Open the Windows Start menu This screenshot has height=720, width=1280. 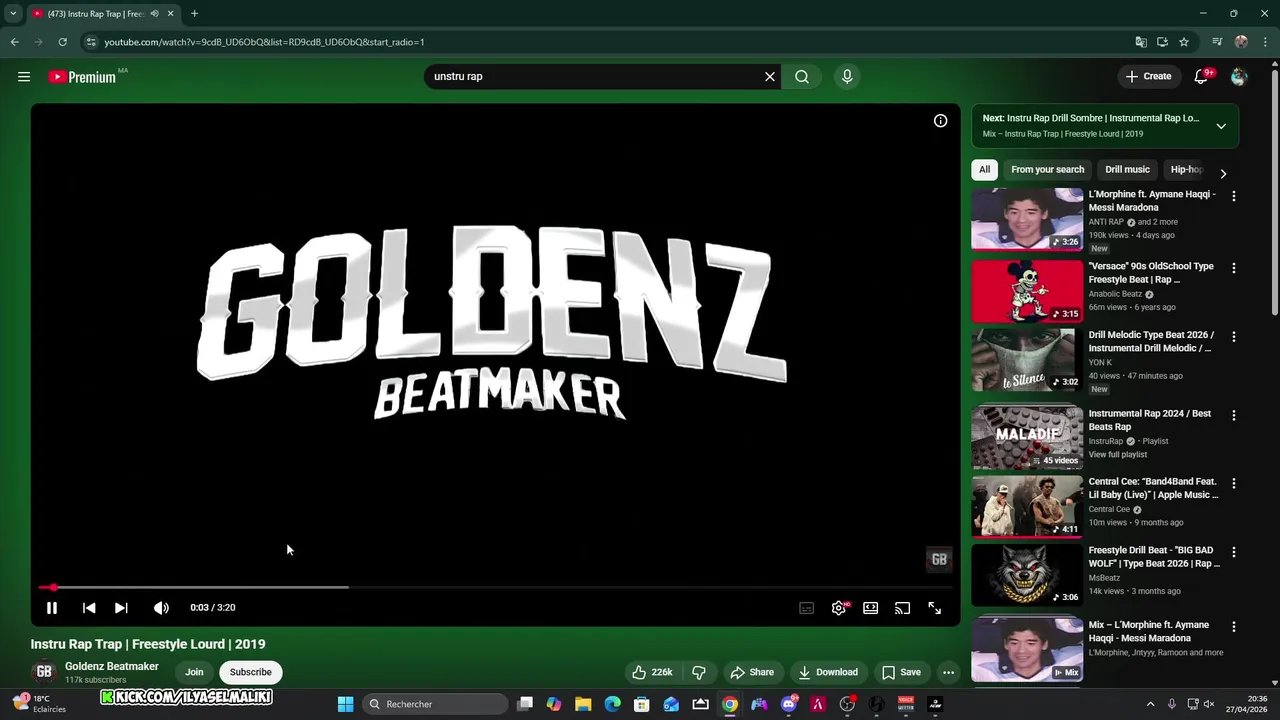point(345,704)
